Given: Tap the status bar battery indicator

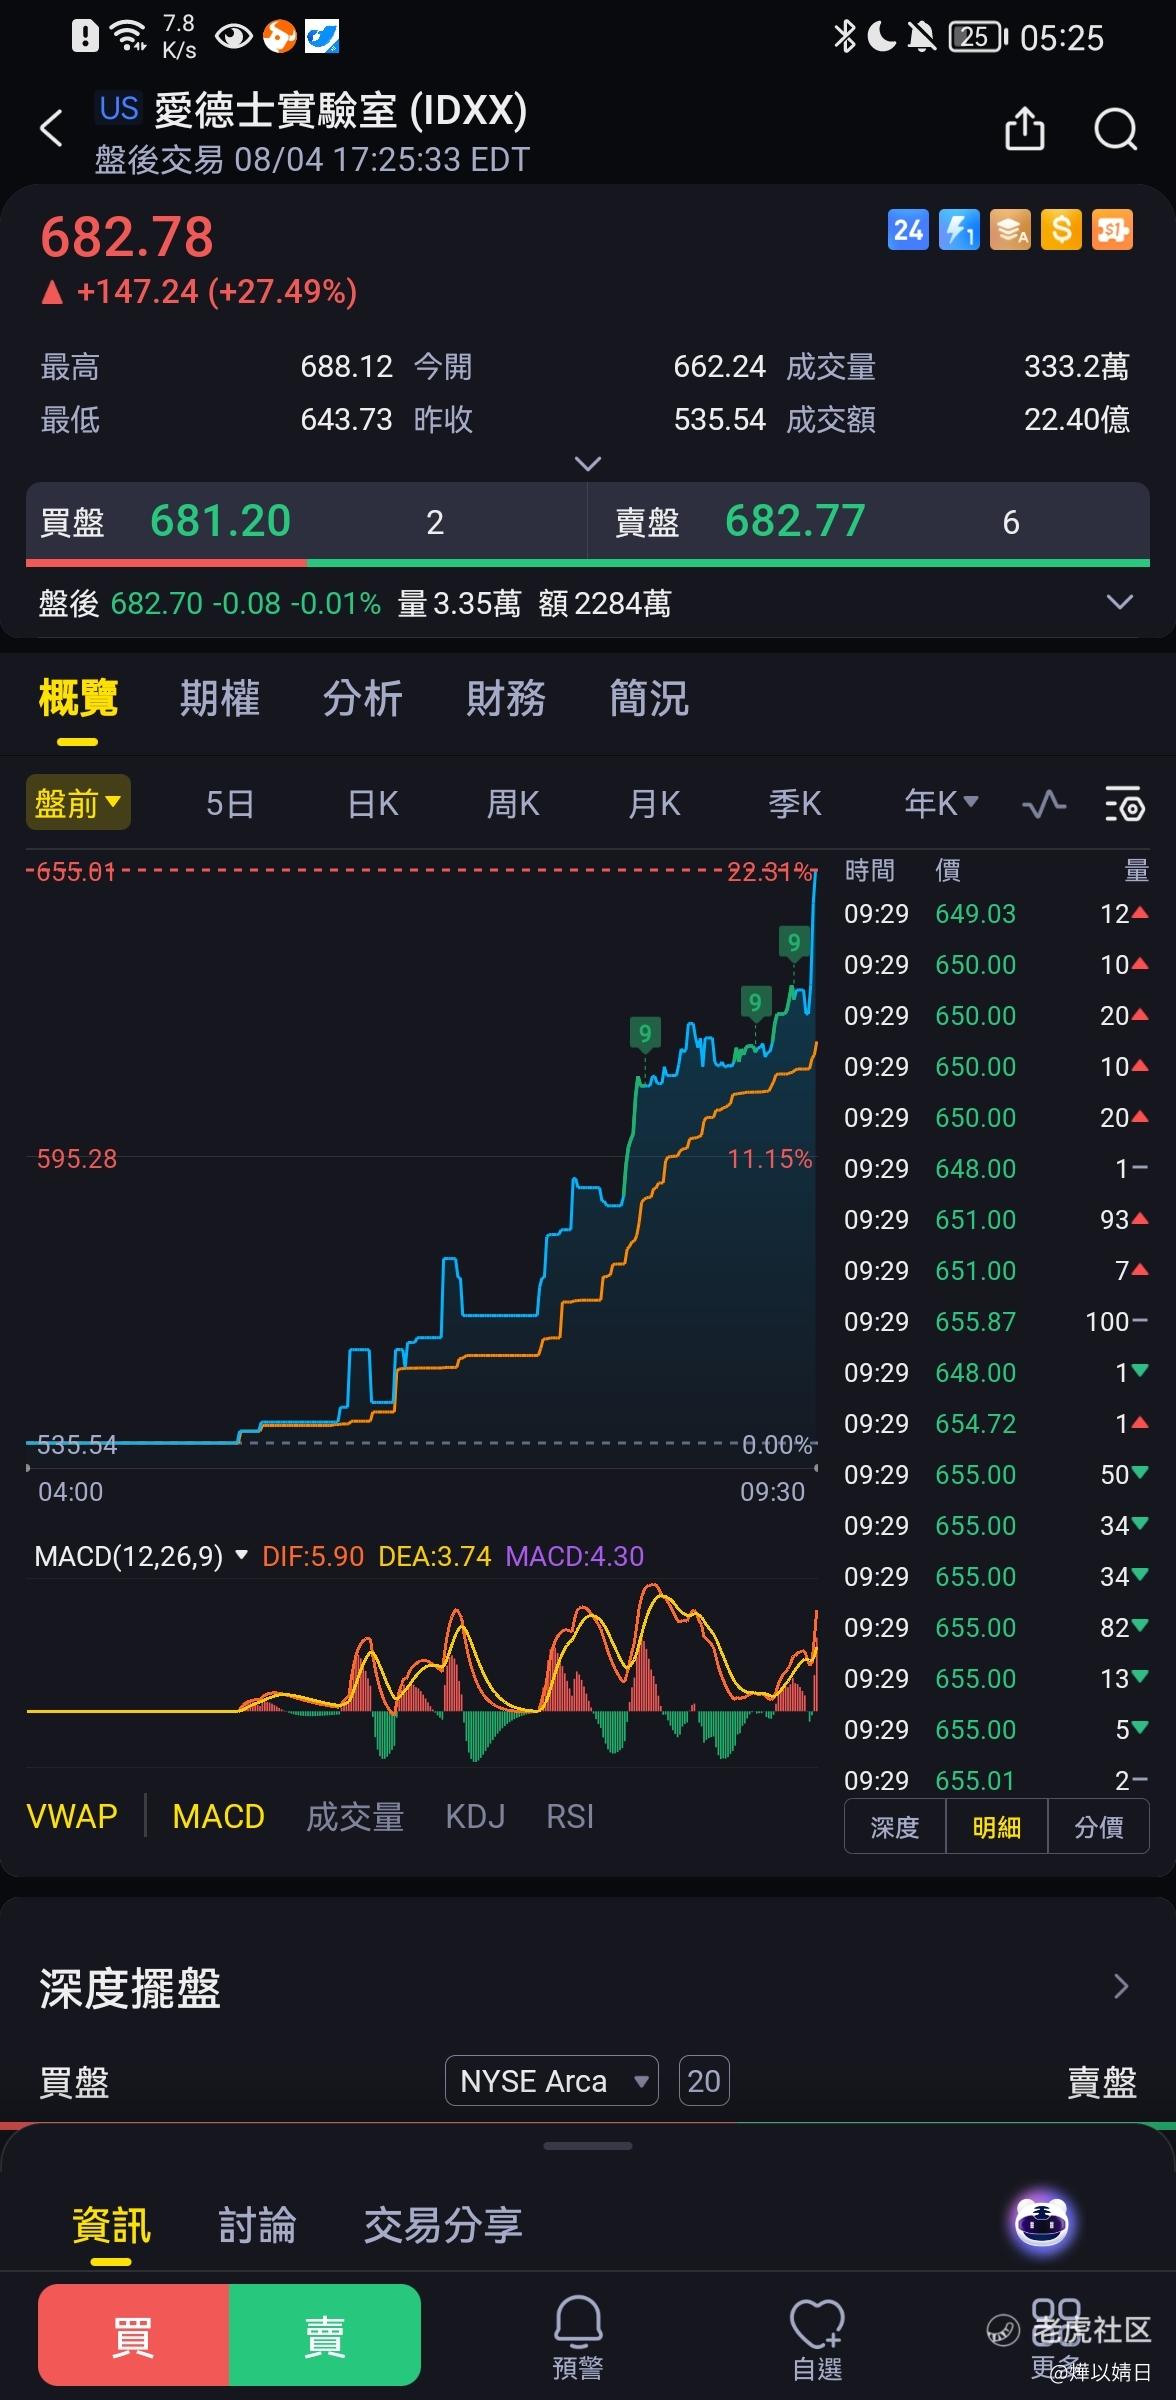Looking at the screenshot, I should (x=978, y=37).
